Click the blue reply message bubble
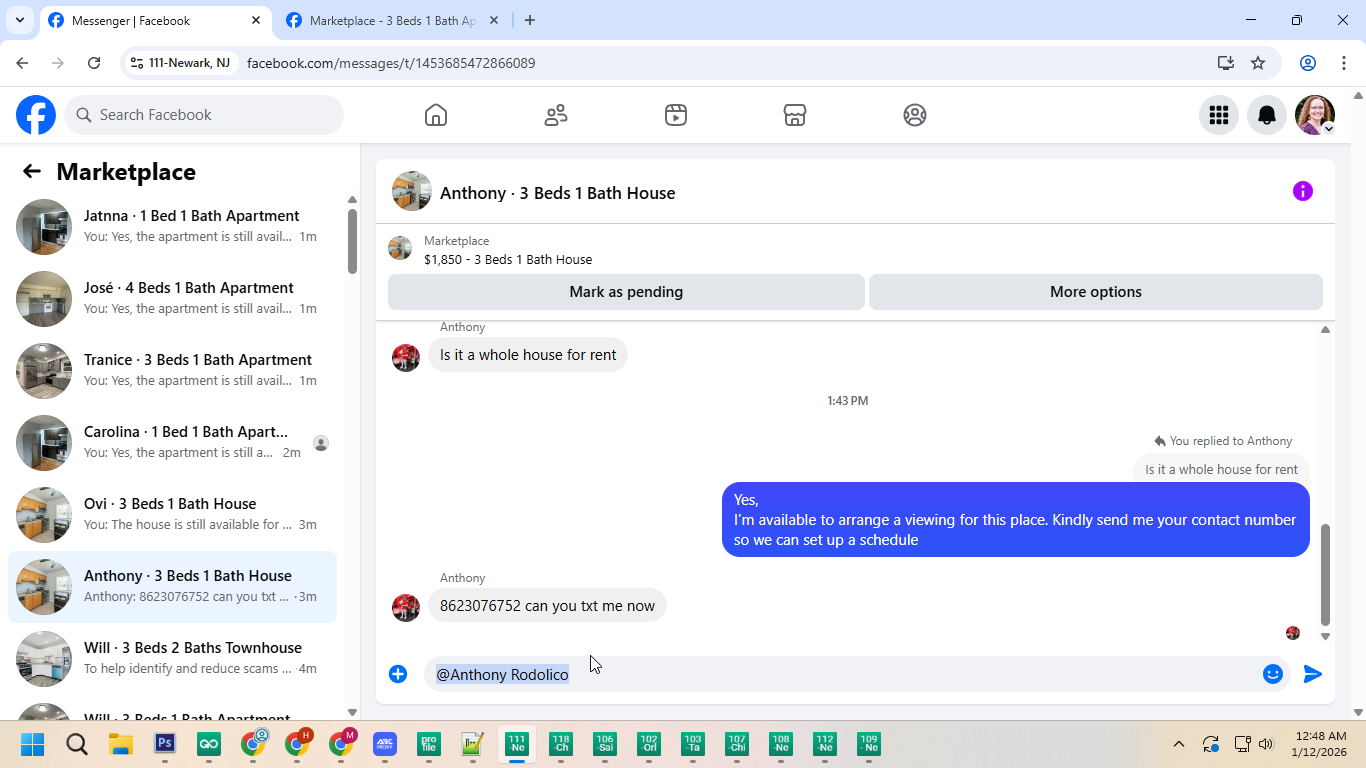Viewport: 1366px width, 768px height. [1016, 520]
